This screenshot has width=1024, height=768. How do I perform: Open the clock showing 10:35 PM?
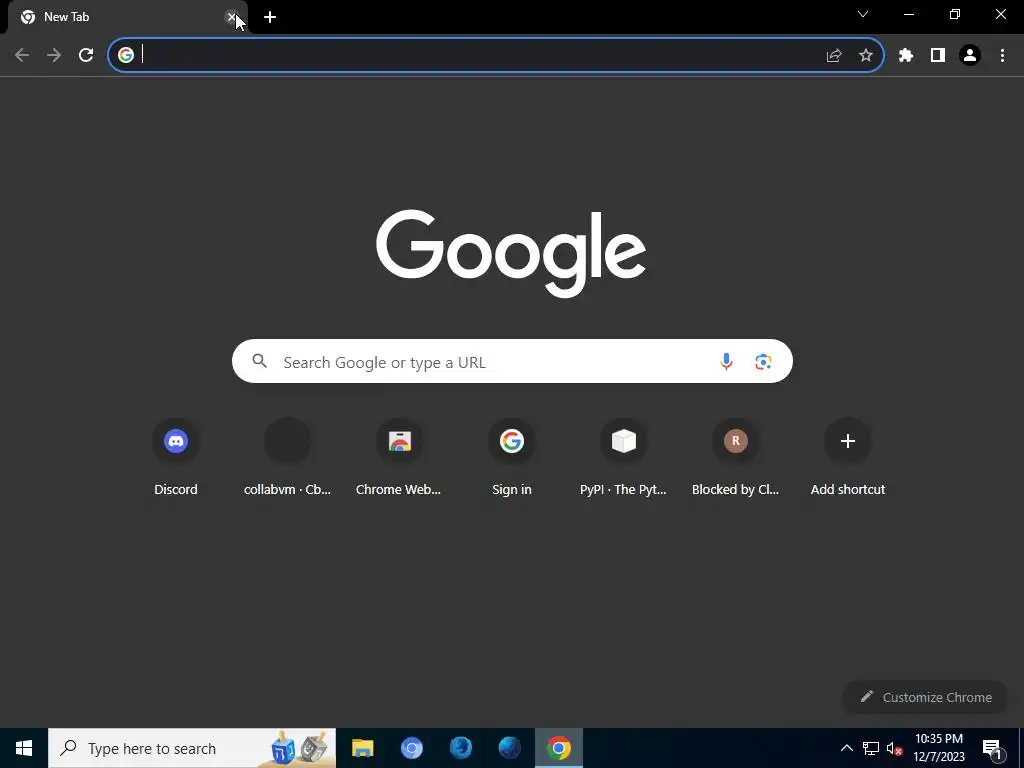point(939,748)
